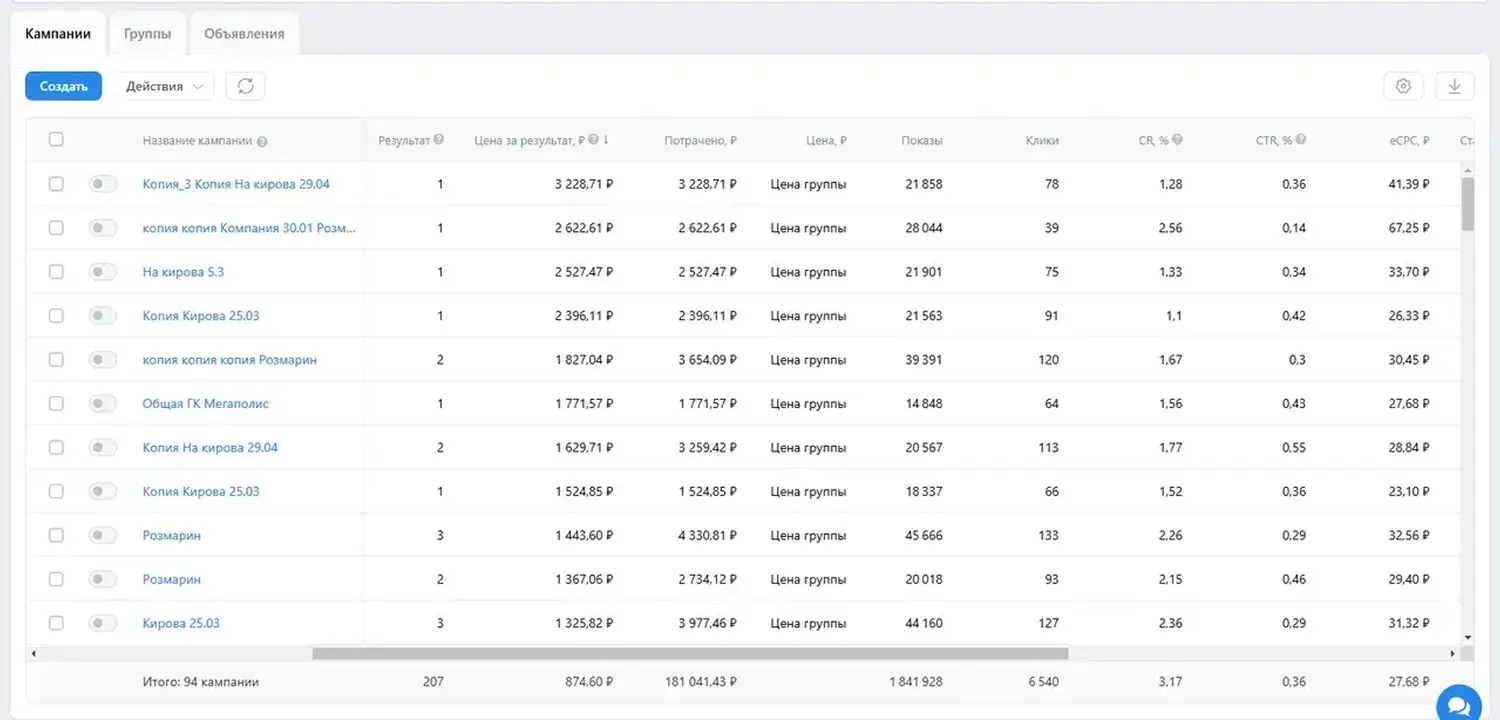1500x720 pixels.
Task: Click help icon beside Название кампании
Action: pos(262,141)
